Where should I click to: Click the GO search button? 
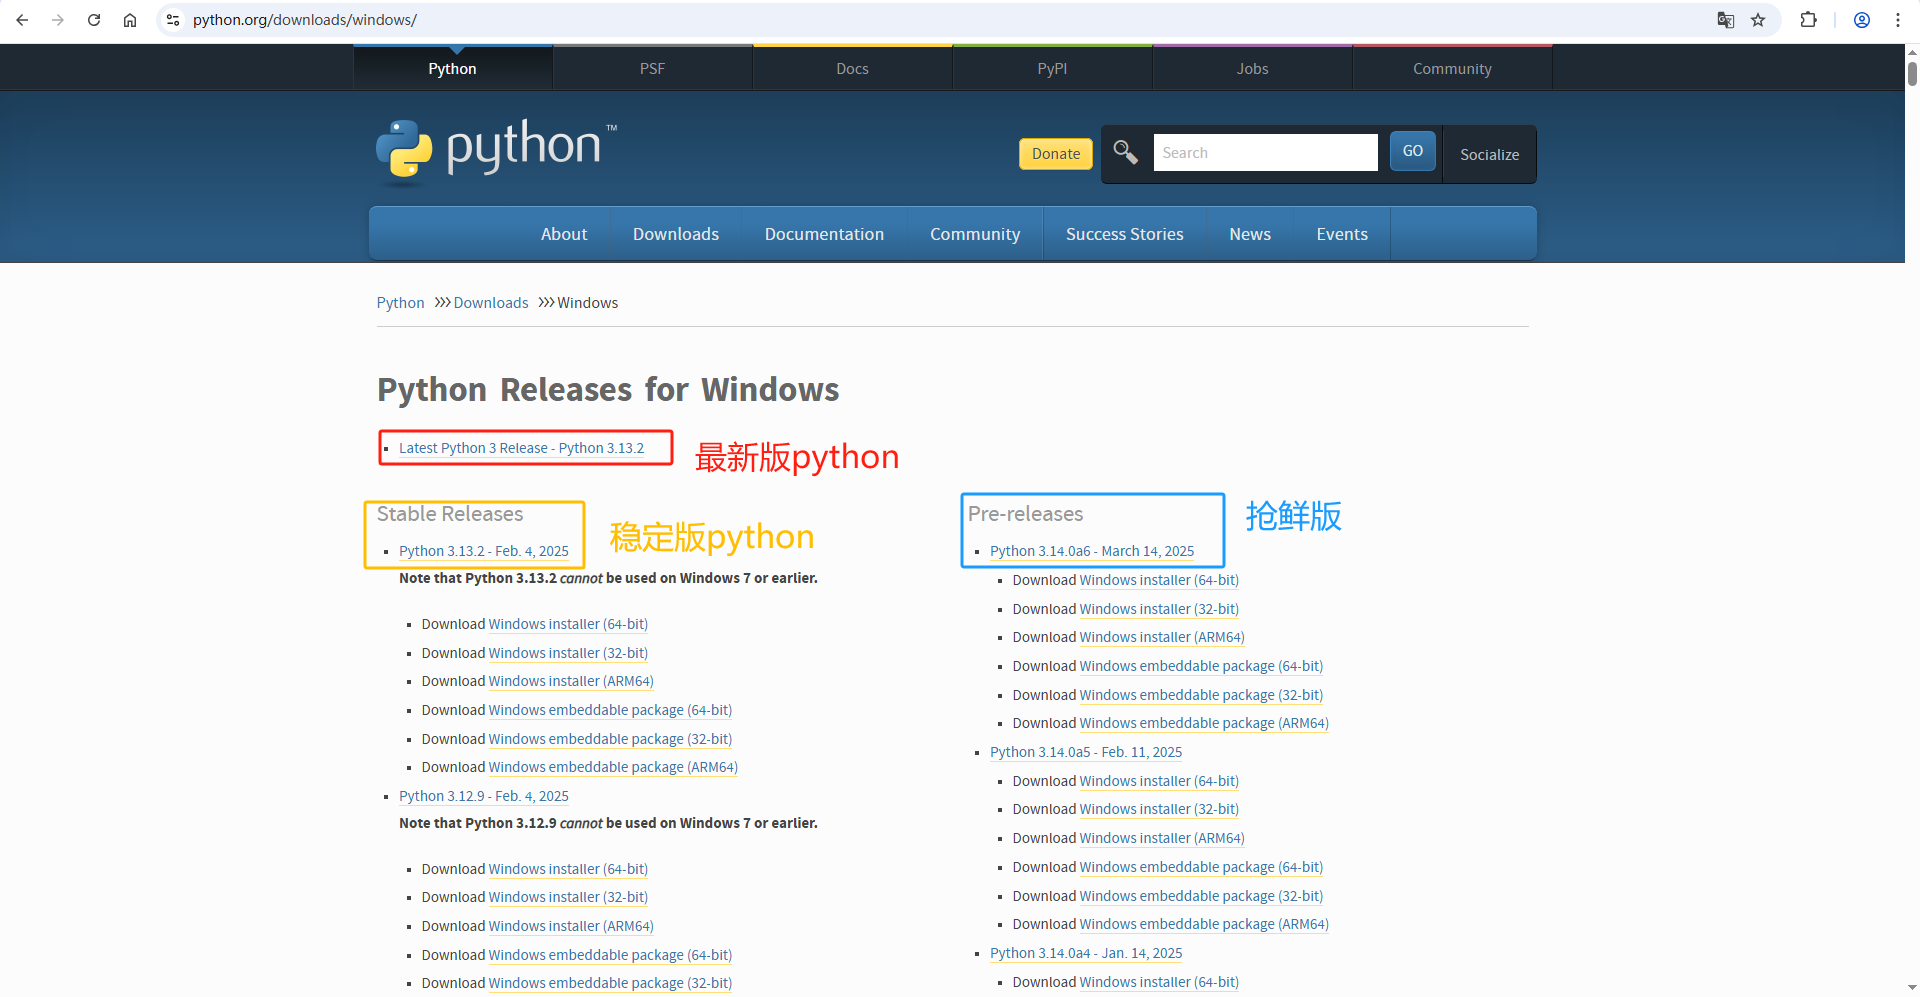pyautogui.click(x=1412, y=151)
